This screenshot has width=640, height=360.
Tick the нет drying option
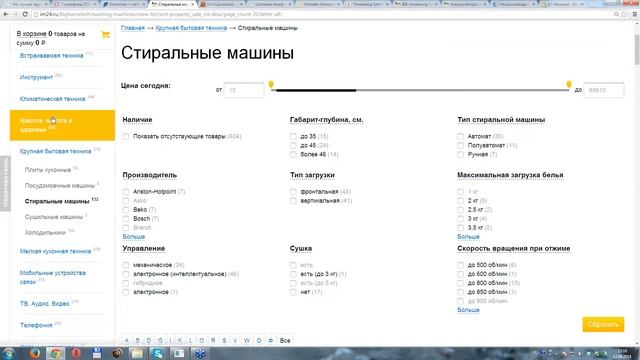(x=293, y=292)
